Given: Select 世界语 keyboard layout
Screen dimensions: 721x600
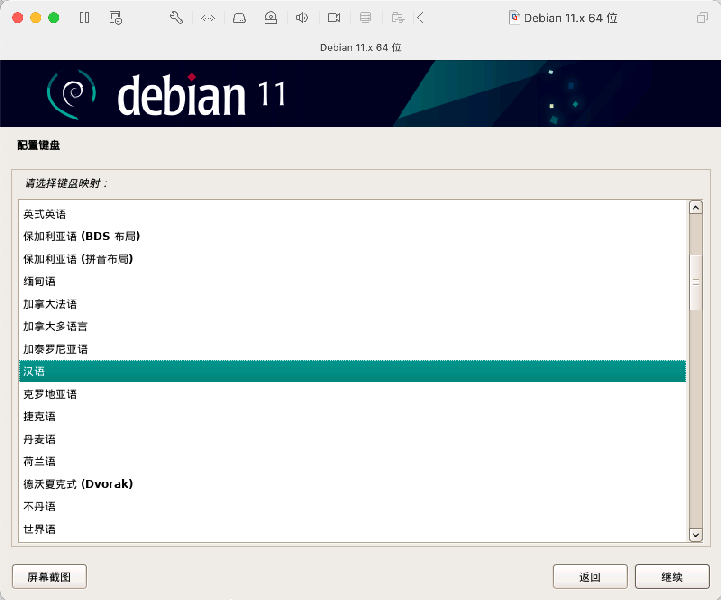Looking at the screenshot, I should point(352,529).
